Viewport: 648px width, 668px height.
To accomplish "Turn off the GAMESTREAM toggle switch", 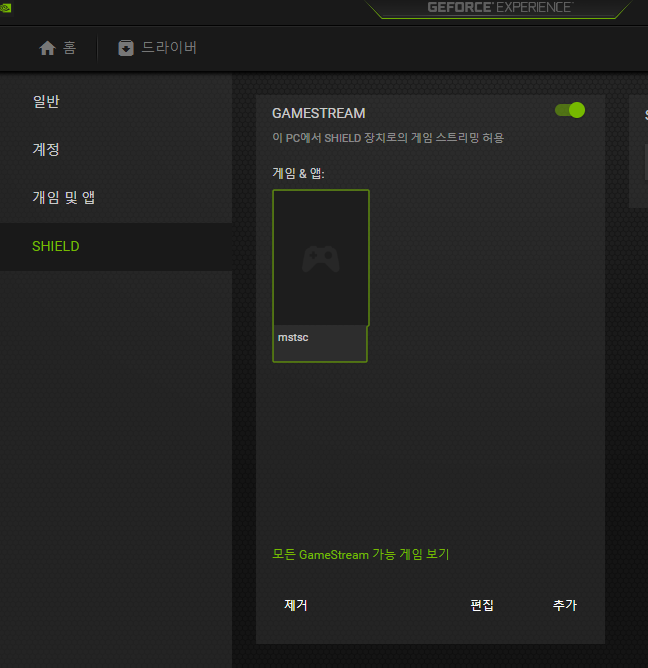I will (570, 110).
